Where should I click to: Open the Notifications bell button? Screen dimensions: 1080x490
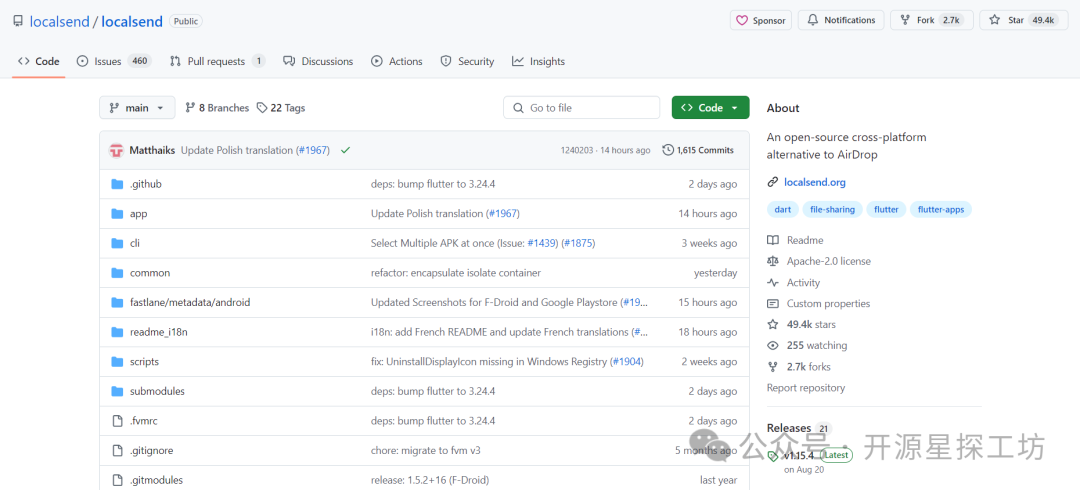[x=841, y=20]
